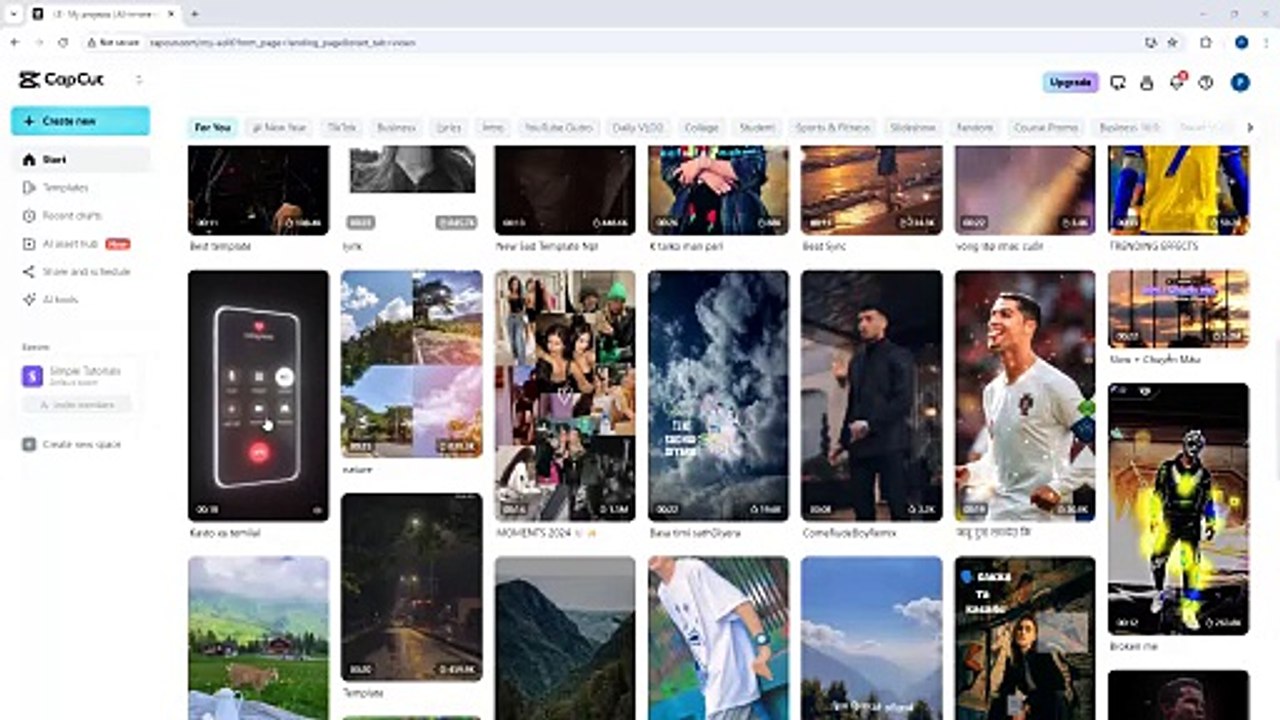Screen dimensions: 1280x720
Task: Open the browser tab search dropdown
Action: pyautogui.click(x=11, y=14)
